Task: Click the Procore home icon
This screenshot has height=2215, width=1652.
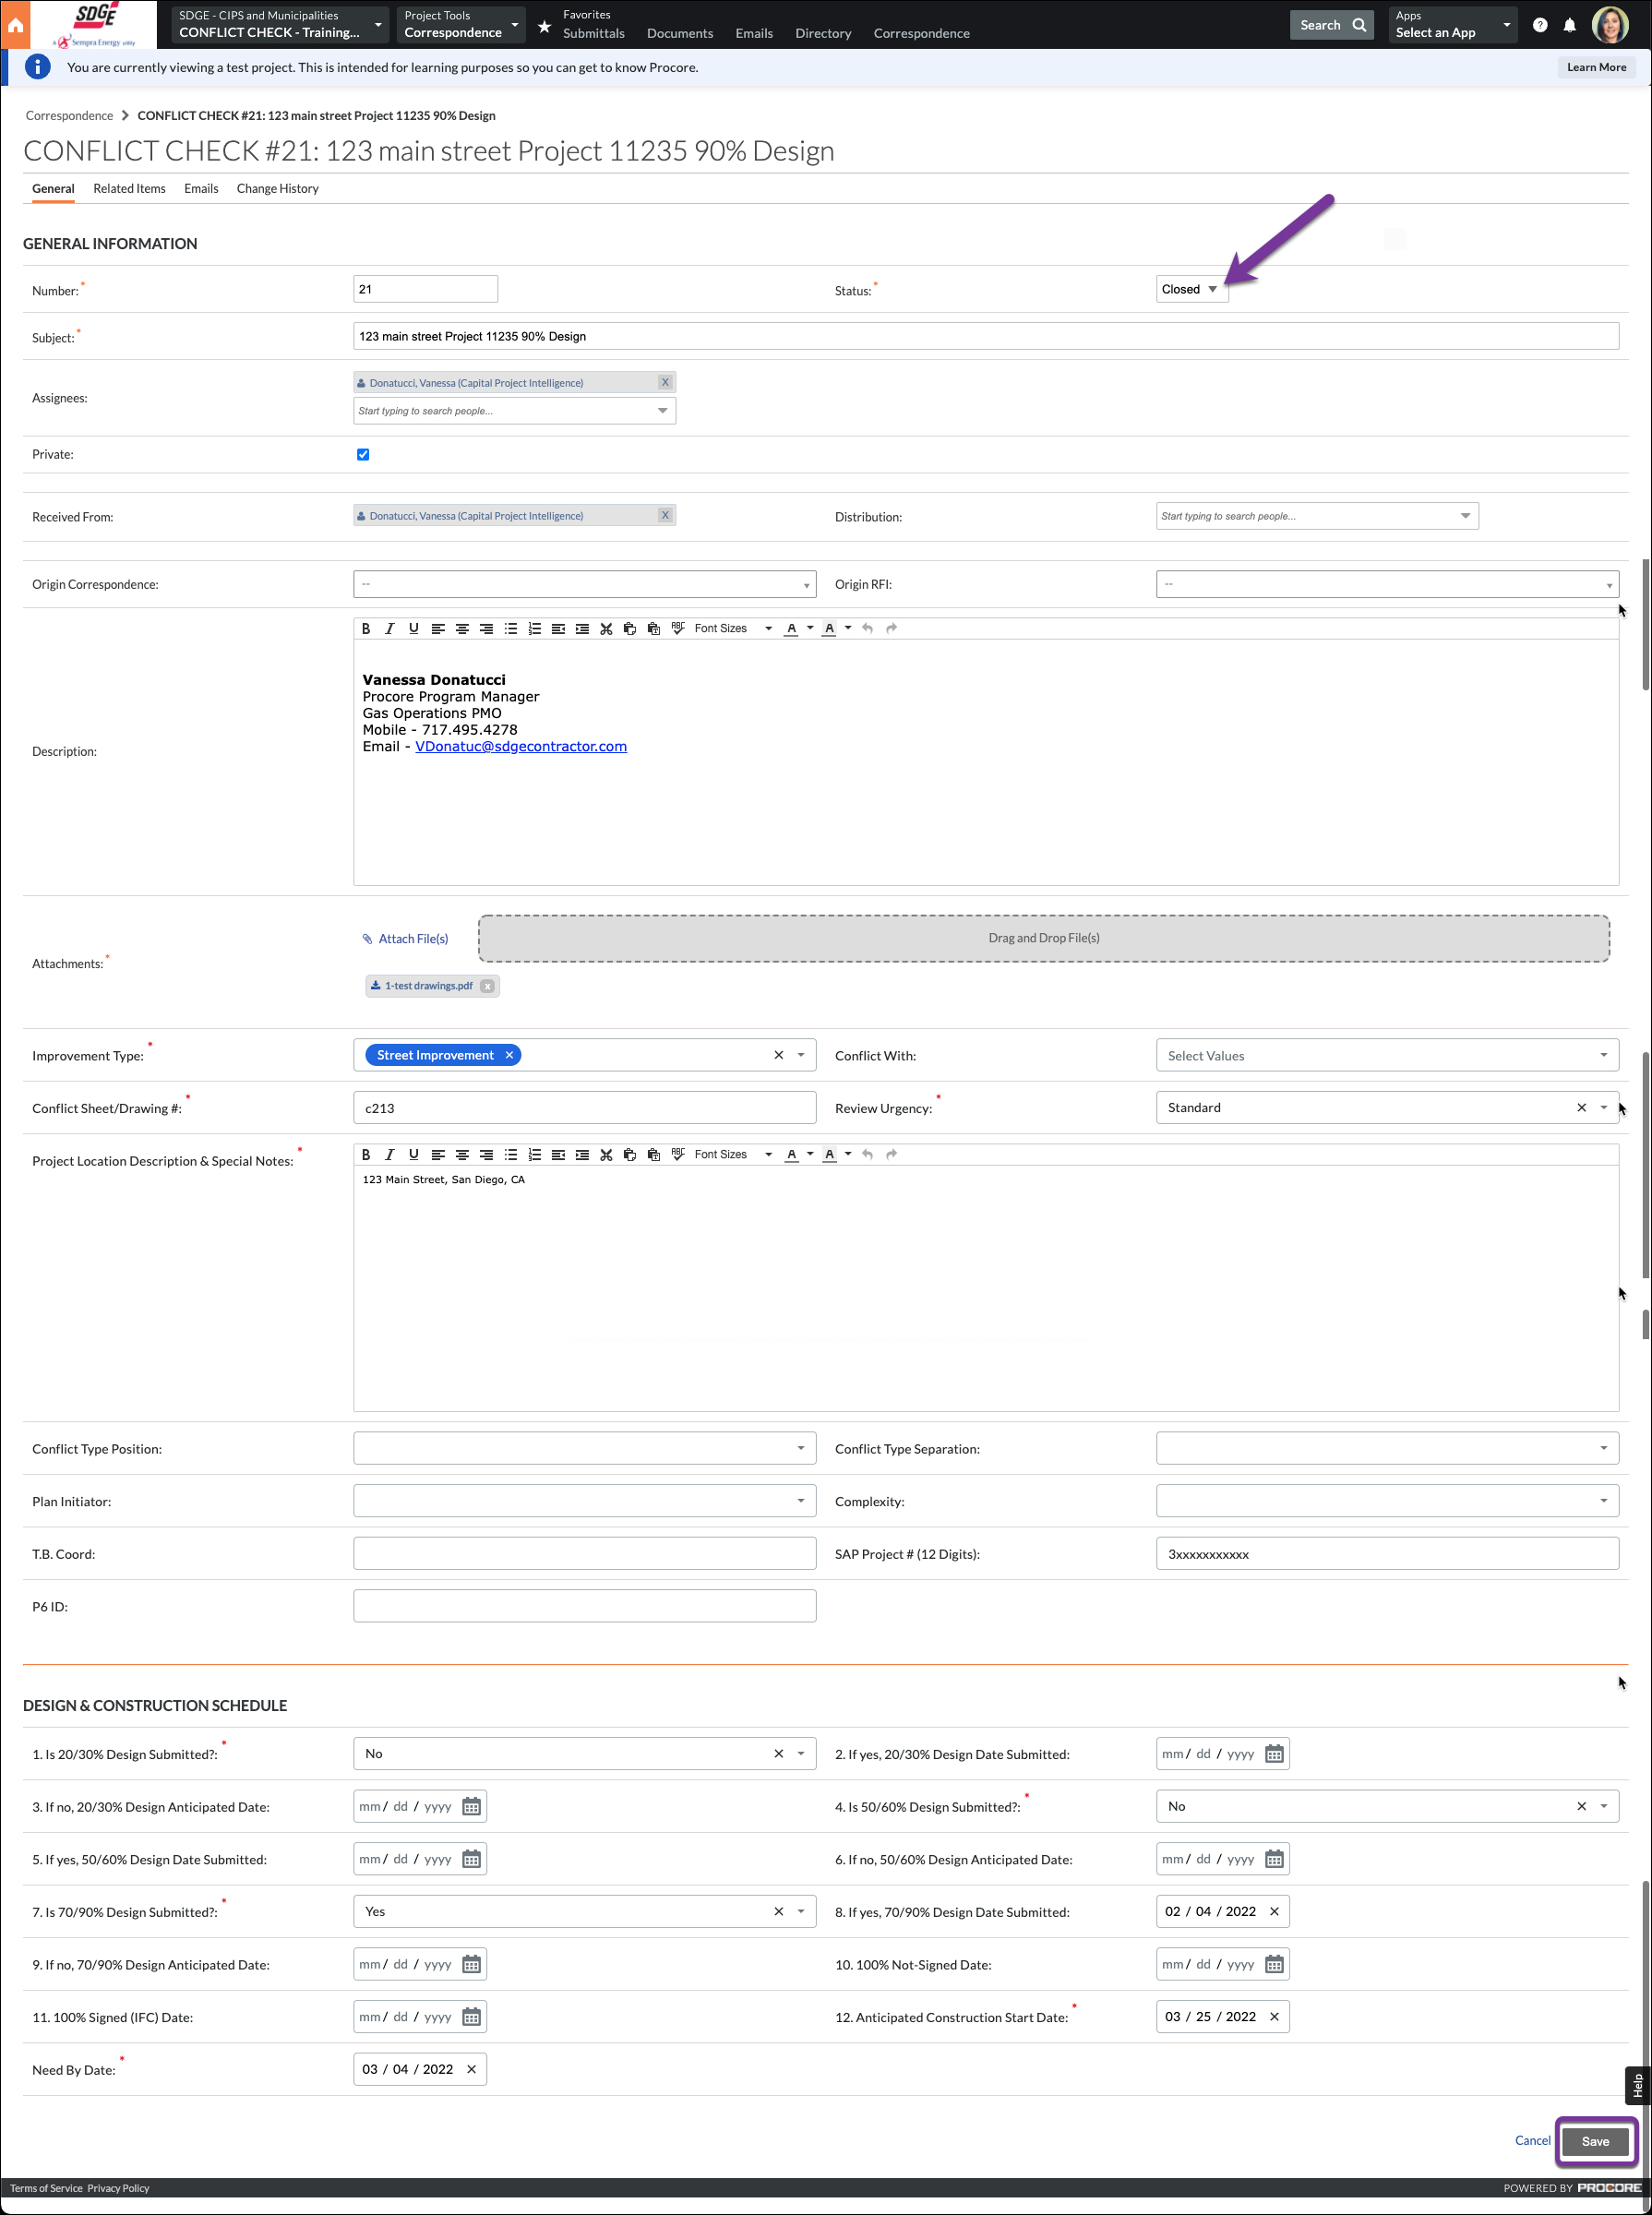Action: pyautogui.click(x=15, y=25)
